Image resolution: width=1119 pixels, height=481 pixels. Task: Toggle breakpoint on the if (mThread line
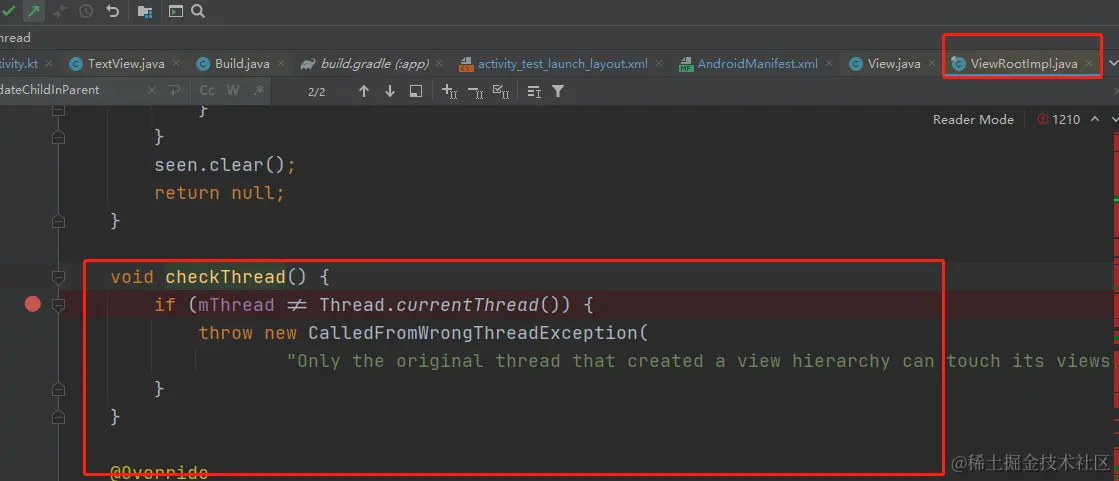point(33,305)
